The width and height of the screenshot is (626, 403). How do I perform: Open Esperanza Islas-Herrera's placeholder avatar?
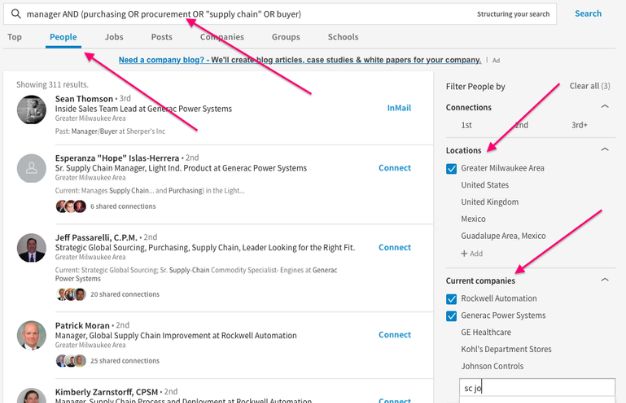[x=32, y=168]
